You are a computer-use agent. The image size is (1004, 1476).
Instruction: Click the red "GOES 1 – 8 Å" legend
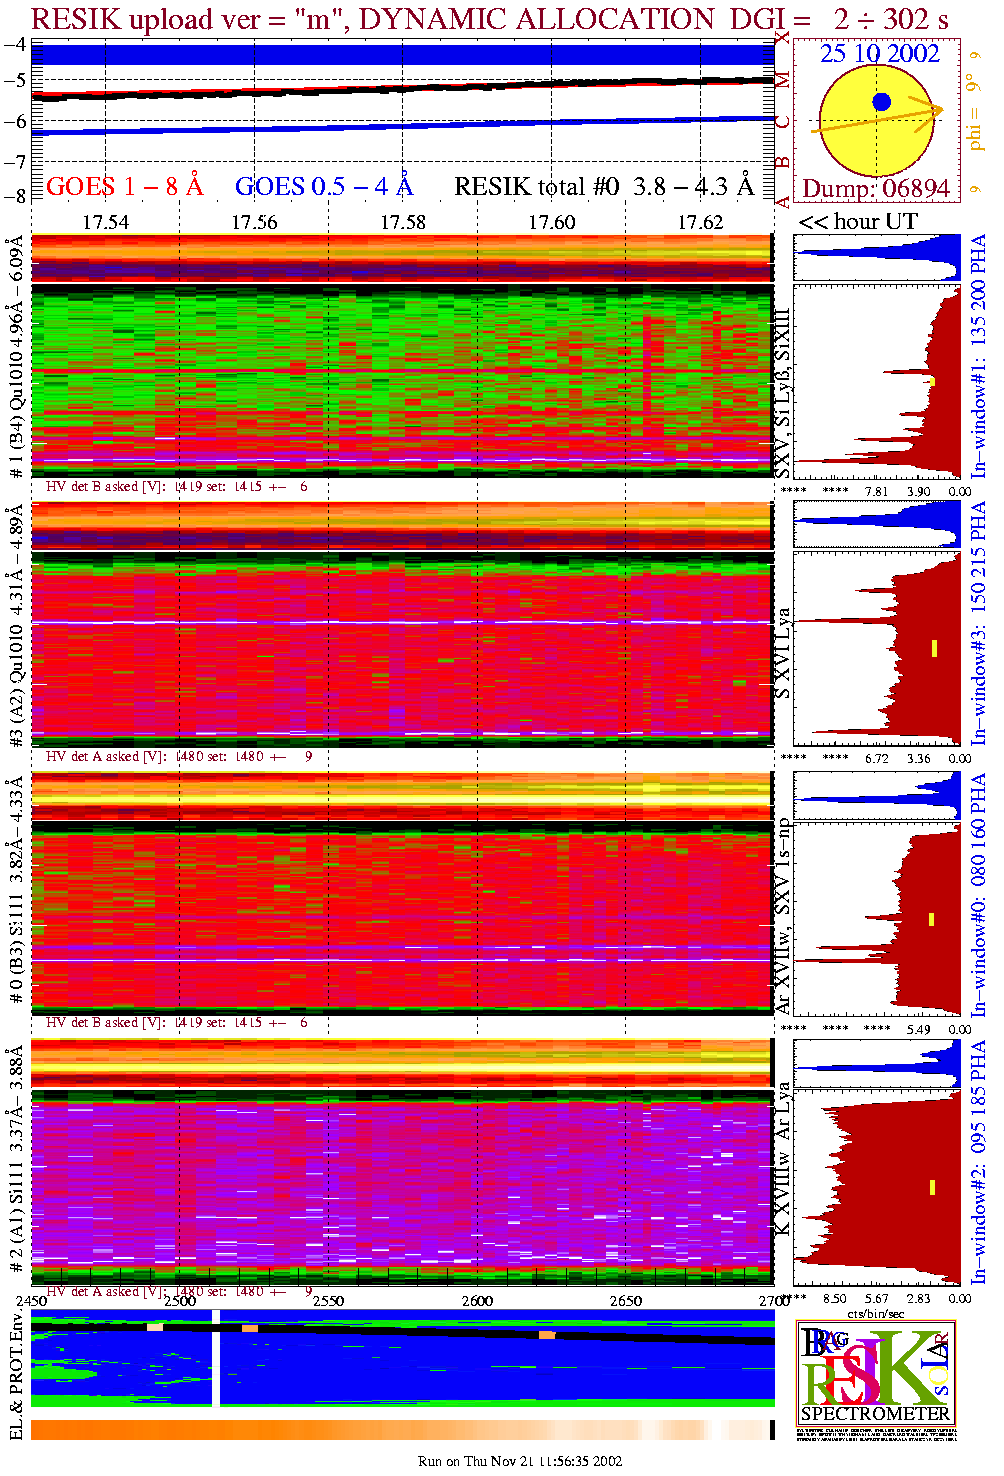click(124, 186)
